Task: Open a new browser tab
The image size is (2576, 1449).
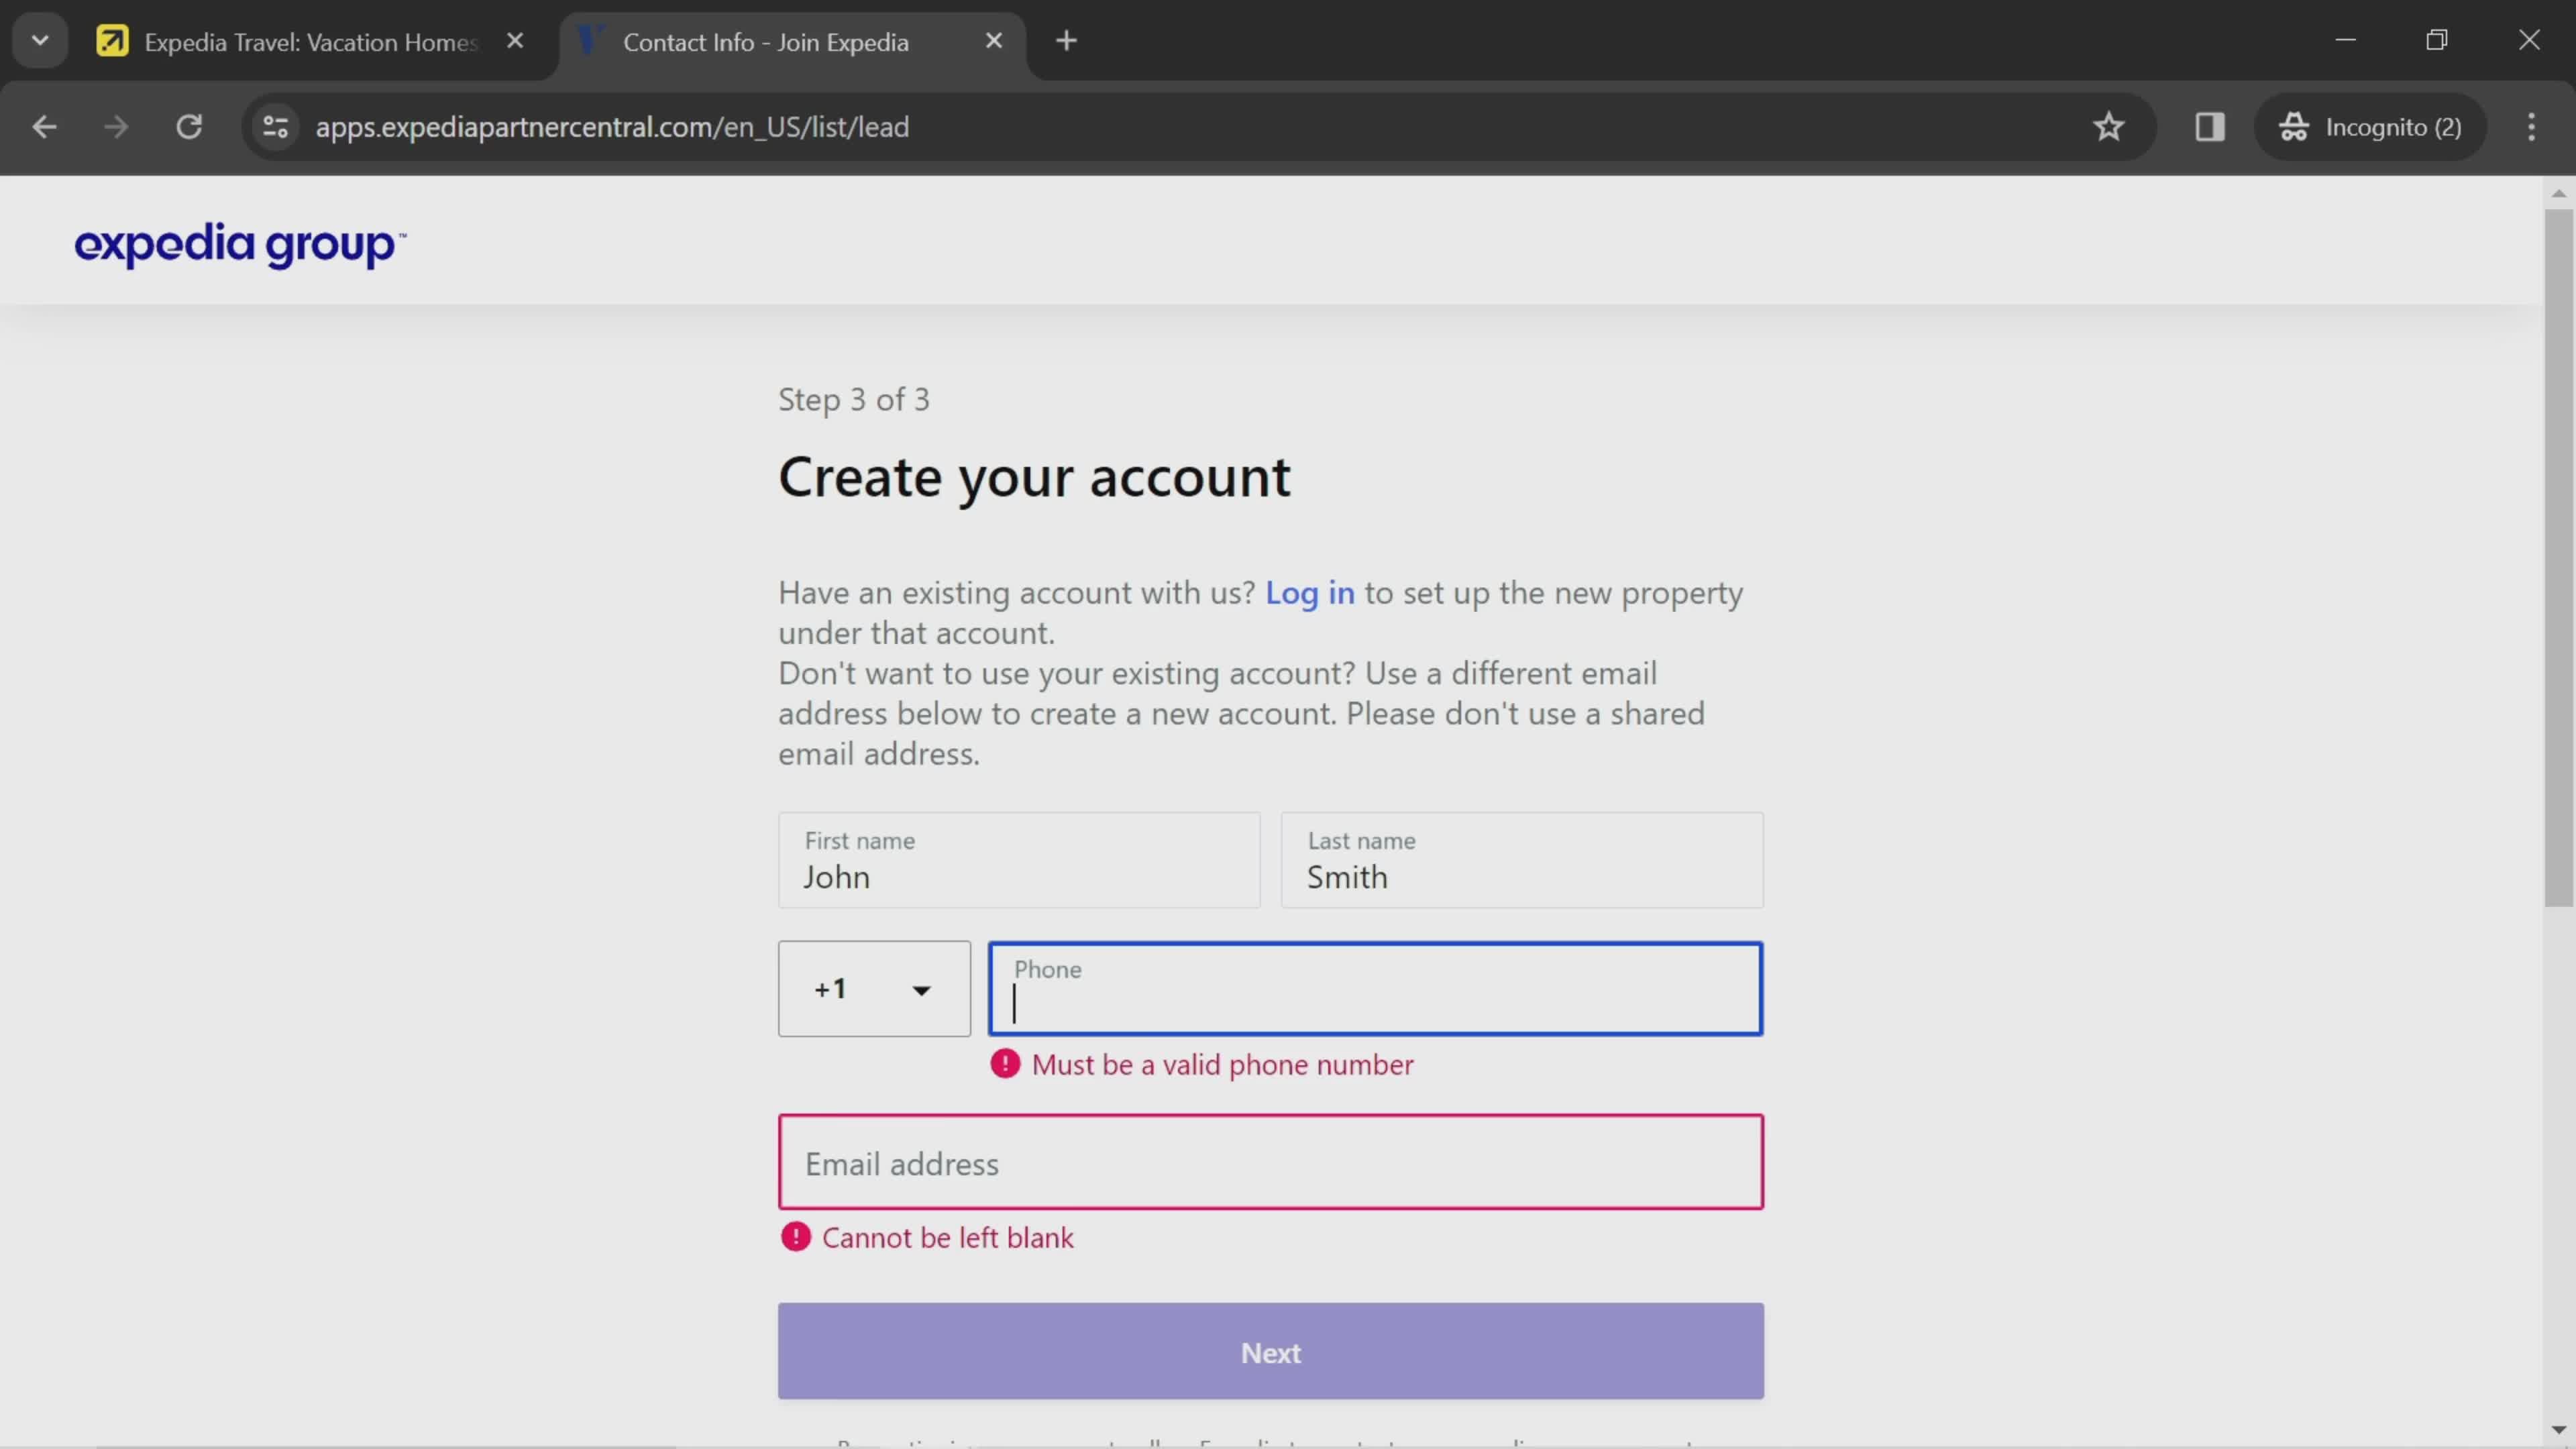Action: click(1066, 41)
